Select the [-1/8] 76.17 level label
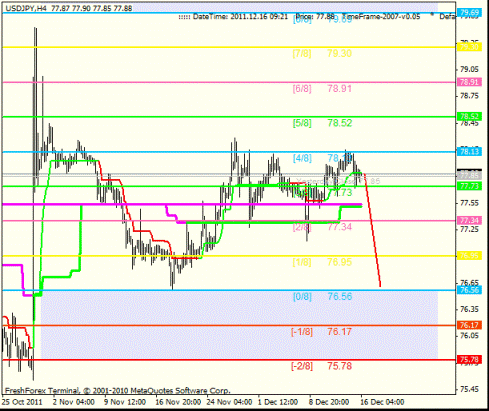The image size is (489, 411). point(321,332)
